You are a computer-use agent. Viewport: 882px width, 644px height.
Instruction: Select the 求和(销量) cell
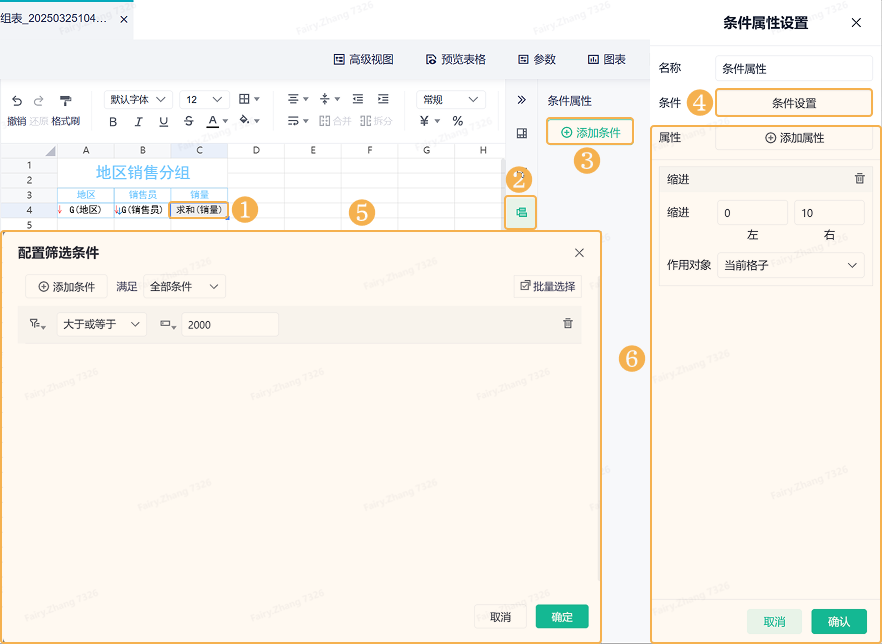pos(199,210)
